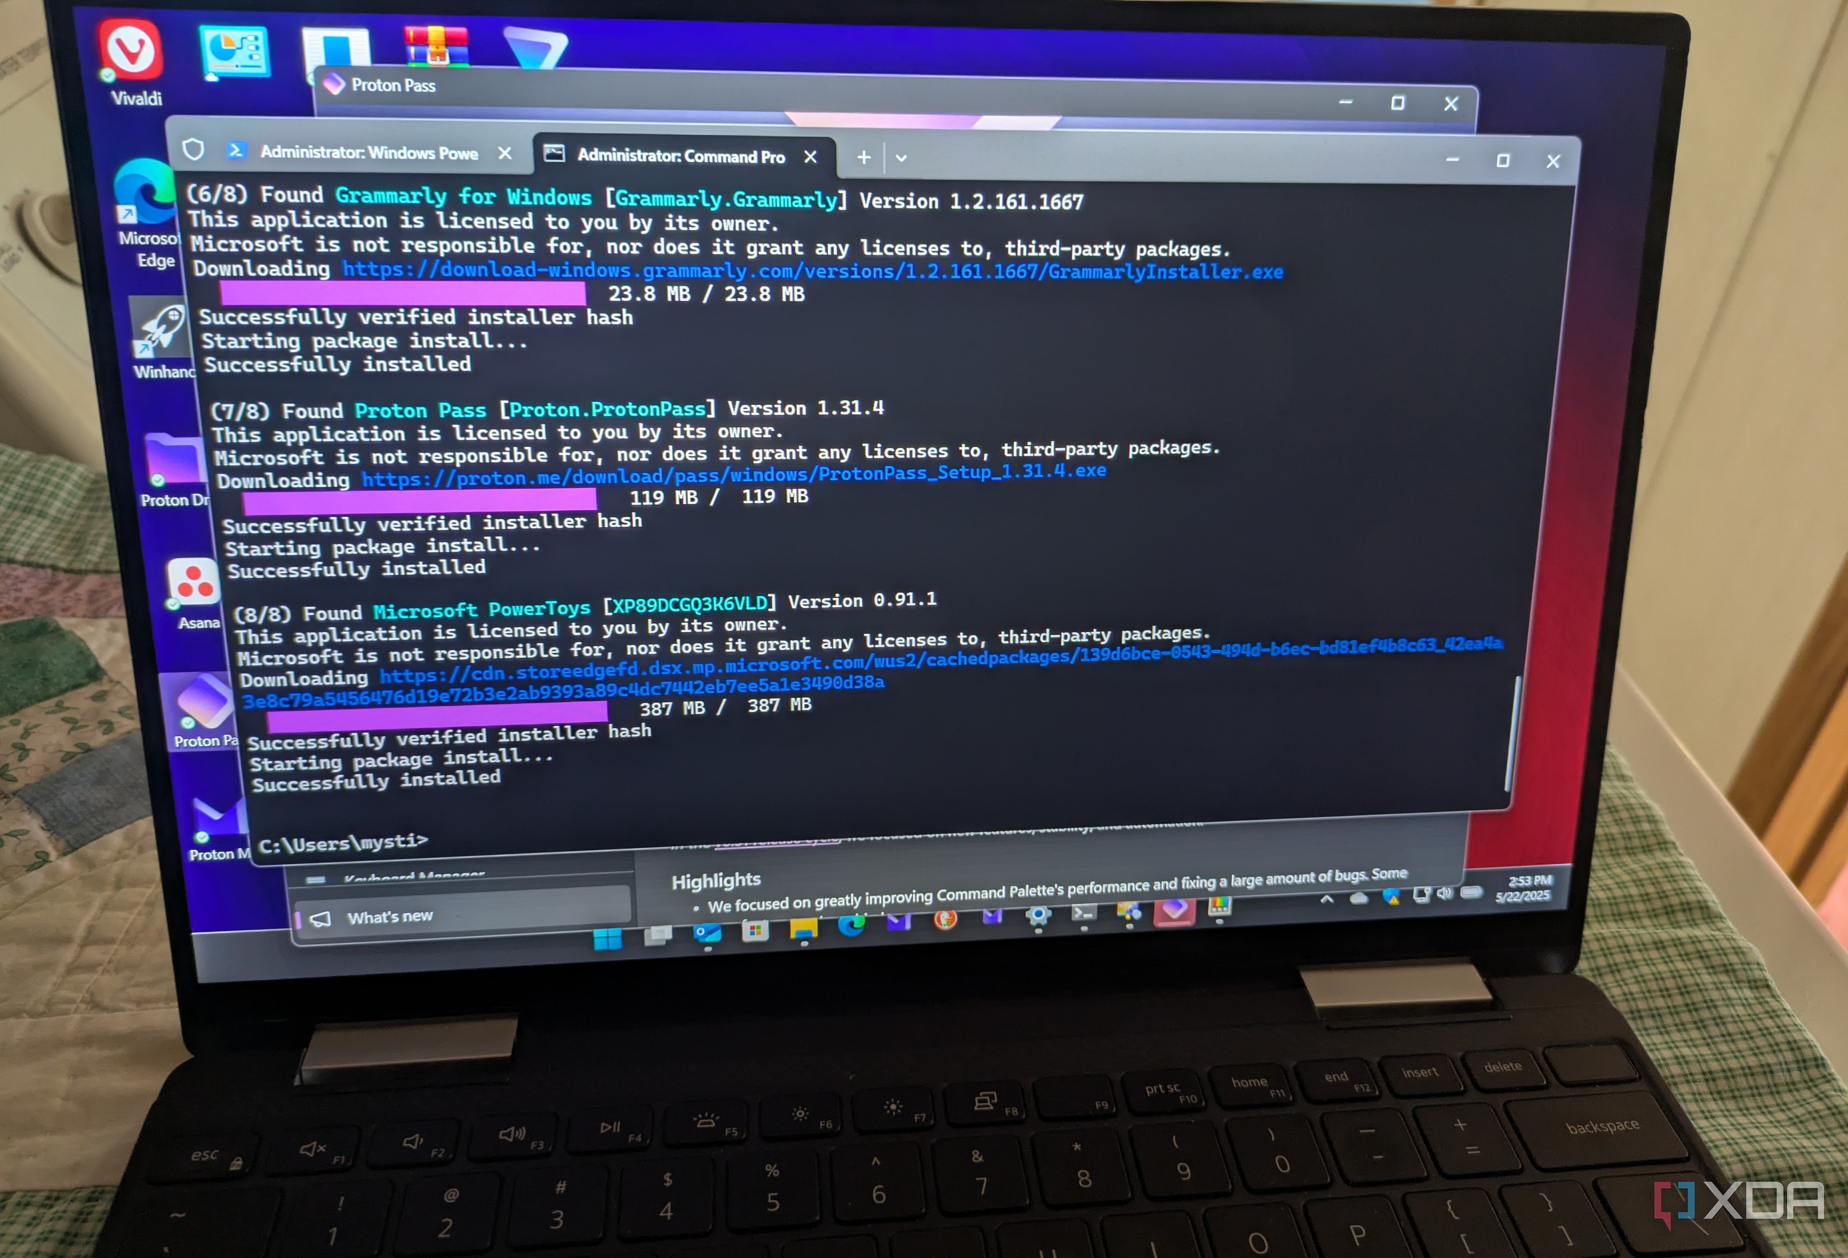Open the WinRAR desktop icon

(436, 46)
